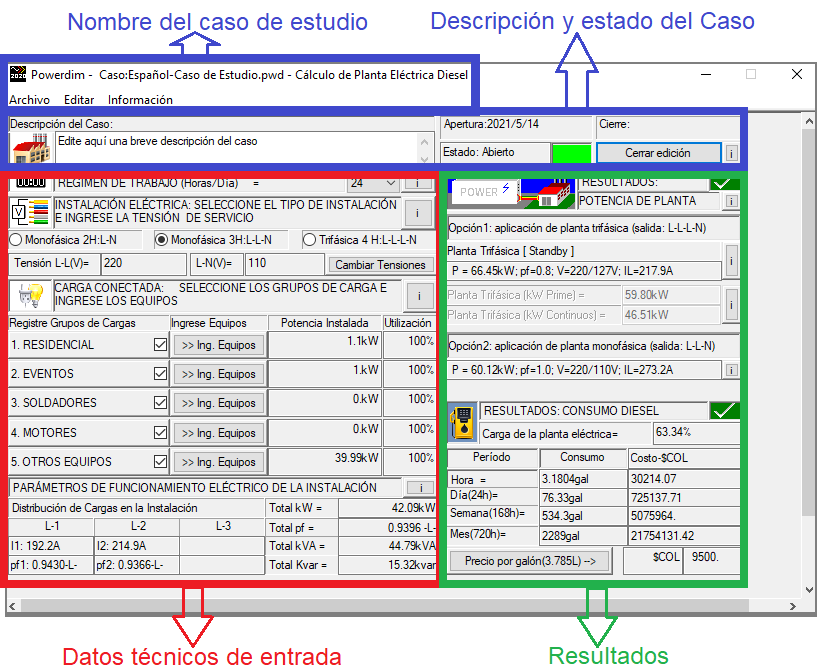Click the Cerrar edición button
This screenshot has width=819, height=668.
coord(657,153)
